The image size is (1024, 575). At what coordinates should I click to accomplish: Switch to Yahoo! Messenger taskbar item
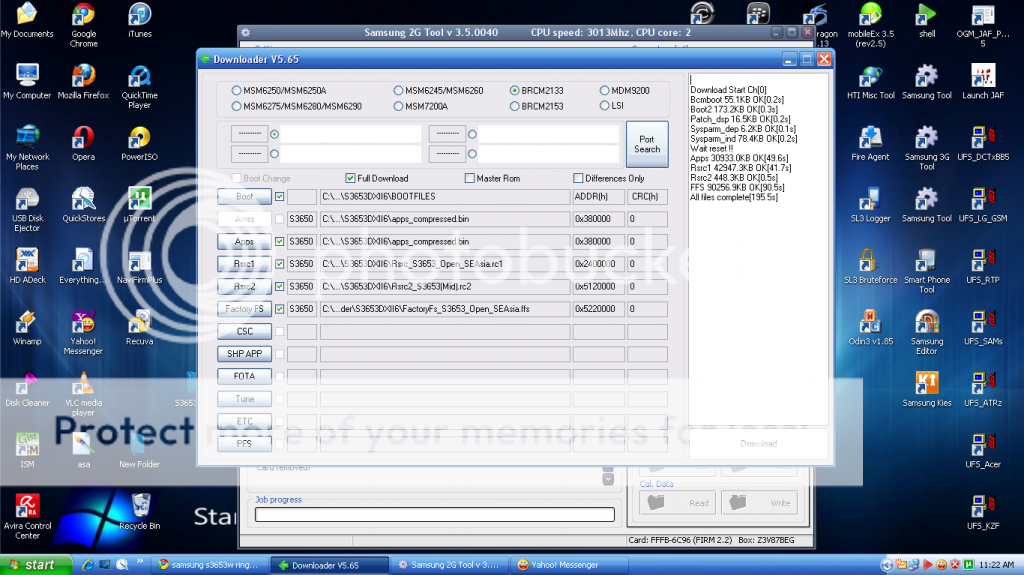pyautogui.click(x=570, y=565)
